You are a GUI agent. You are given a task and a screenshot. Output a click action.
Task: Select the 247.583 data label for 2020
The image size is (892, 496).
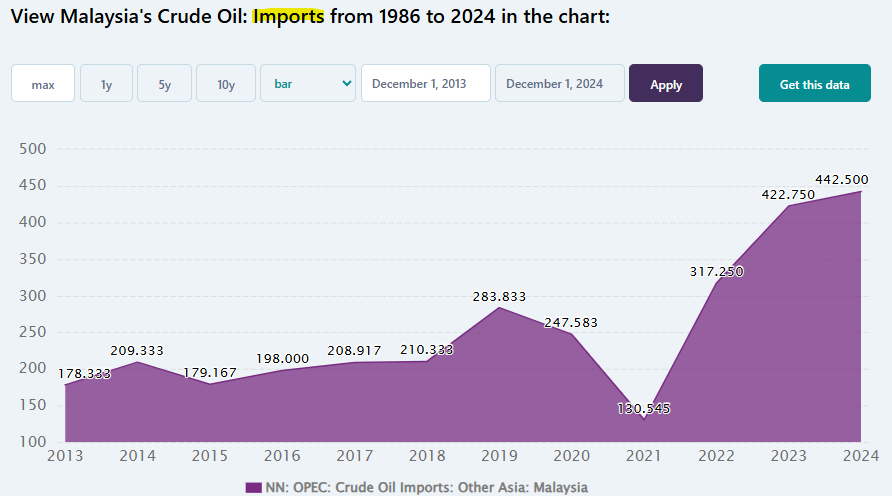[572, 323]
